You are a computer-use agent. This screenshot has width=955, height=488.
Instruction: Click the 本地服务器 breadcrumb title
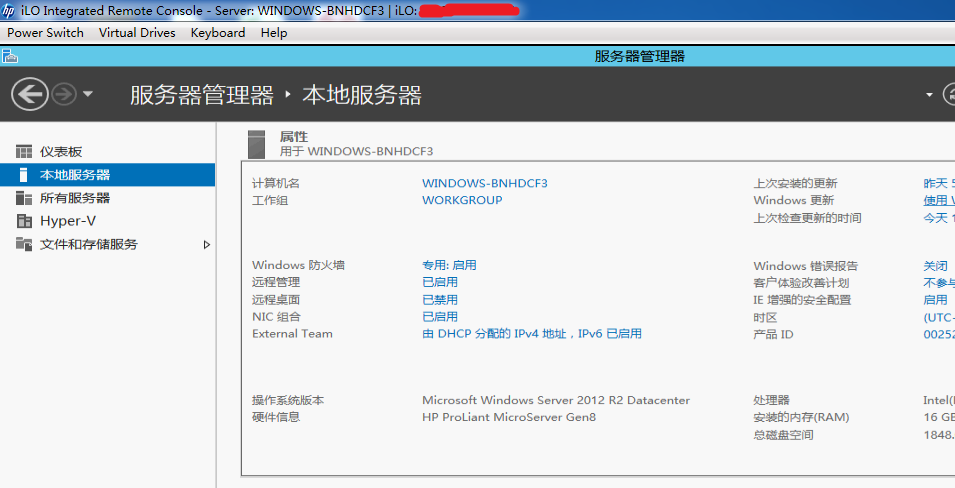(362, 95)
